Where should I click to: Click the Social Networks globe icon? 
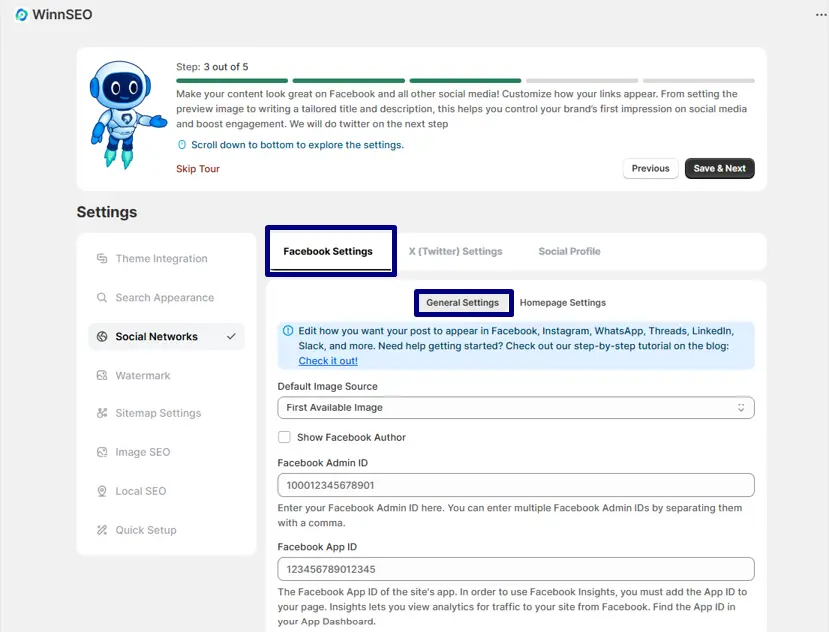(102, 336)
